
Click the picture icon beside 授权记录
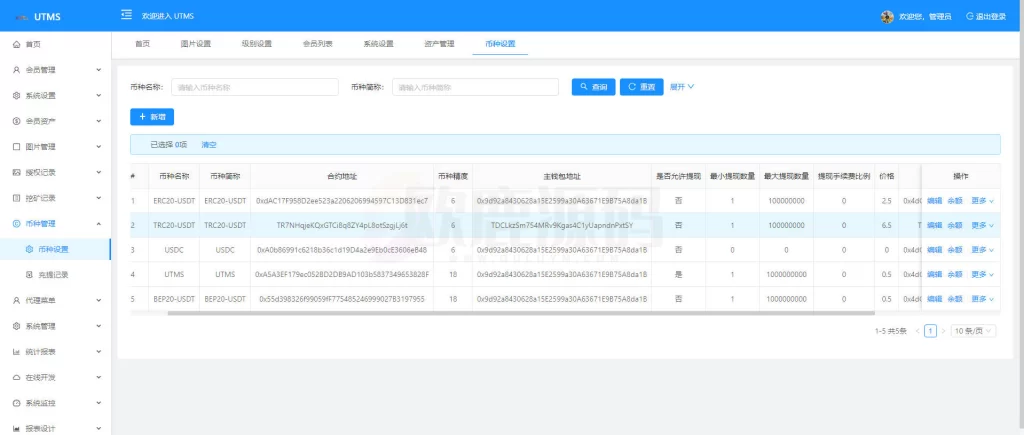16,172
